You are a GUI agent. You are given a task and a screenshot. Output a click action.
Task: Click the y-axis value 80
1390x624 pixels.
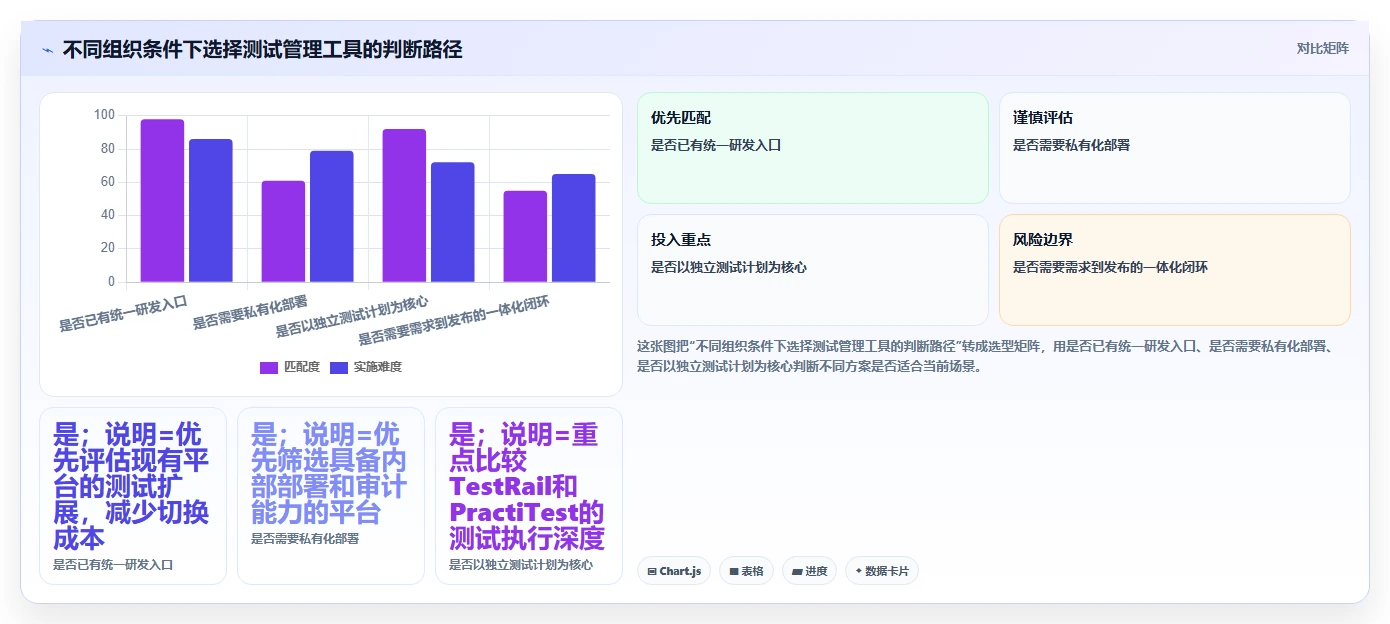tap(108, 149)
